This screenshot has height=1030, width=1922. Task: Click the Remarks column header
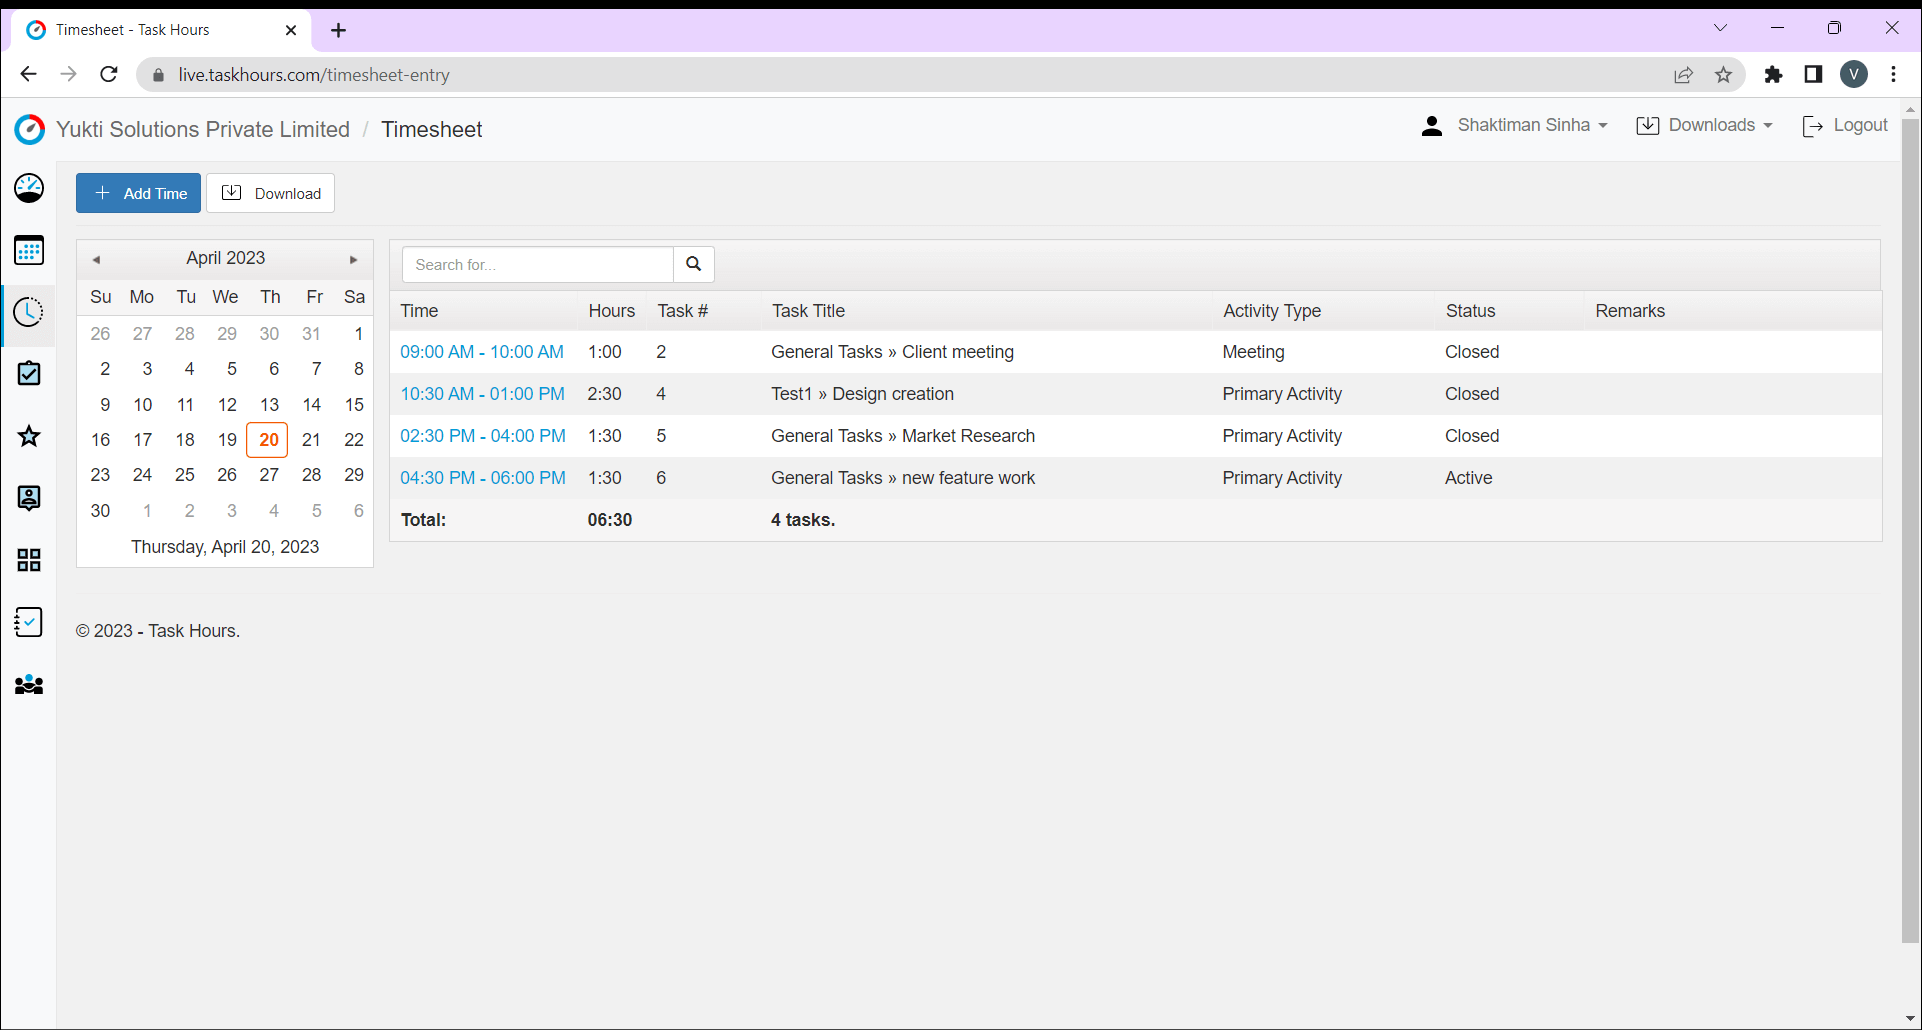1630,311
